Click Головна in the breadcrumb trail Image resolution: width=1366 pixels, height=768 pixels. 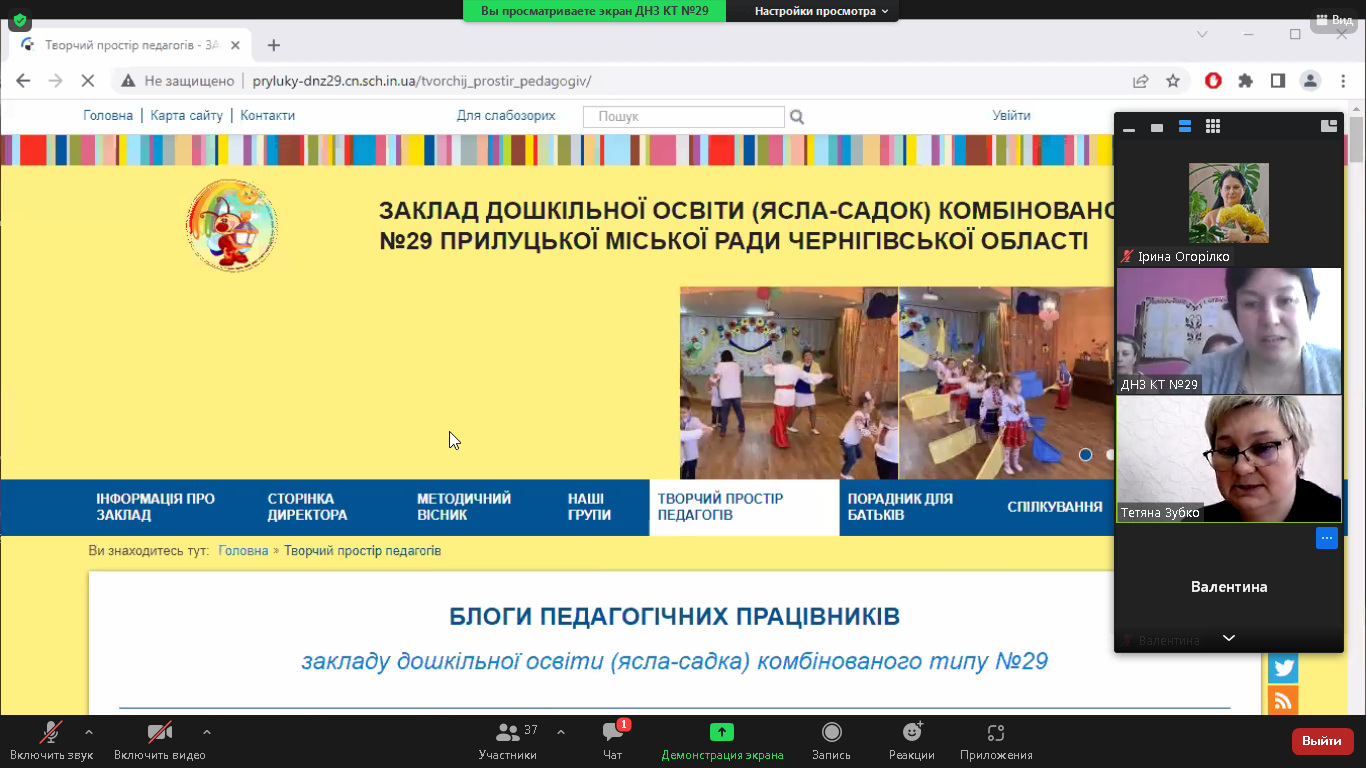pos(243,551)
